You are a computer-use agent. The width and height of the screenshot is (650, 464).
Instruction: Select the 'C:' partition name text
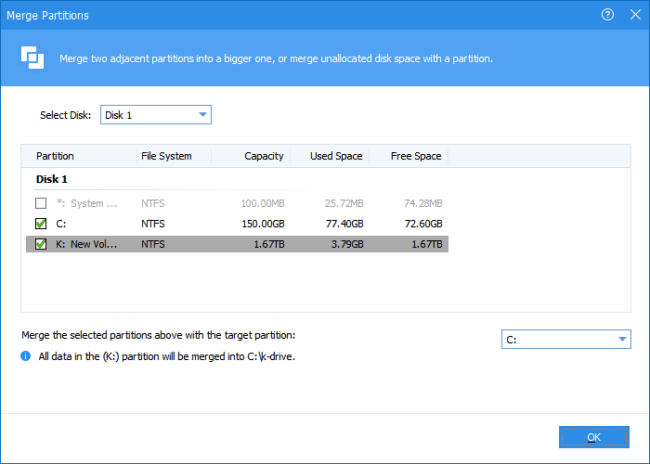pyautogui.click(x=61, y=223)
